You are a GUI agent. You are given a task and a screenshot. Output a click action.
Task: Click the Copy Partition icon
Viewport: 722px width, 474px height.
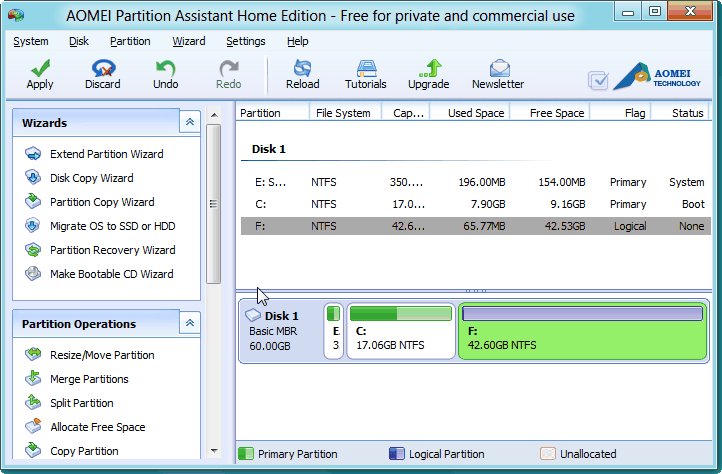(33, 450)
